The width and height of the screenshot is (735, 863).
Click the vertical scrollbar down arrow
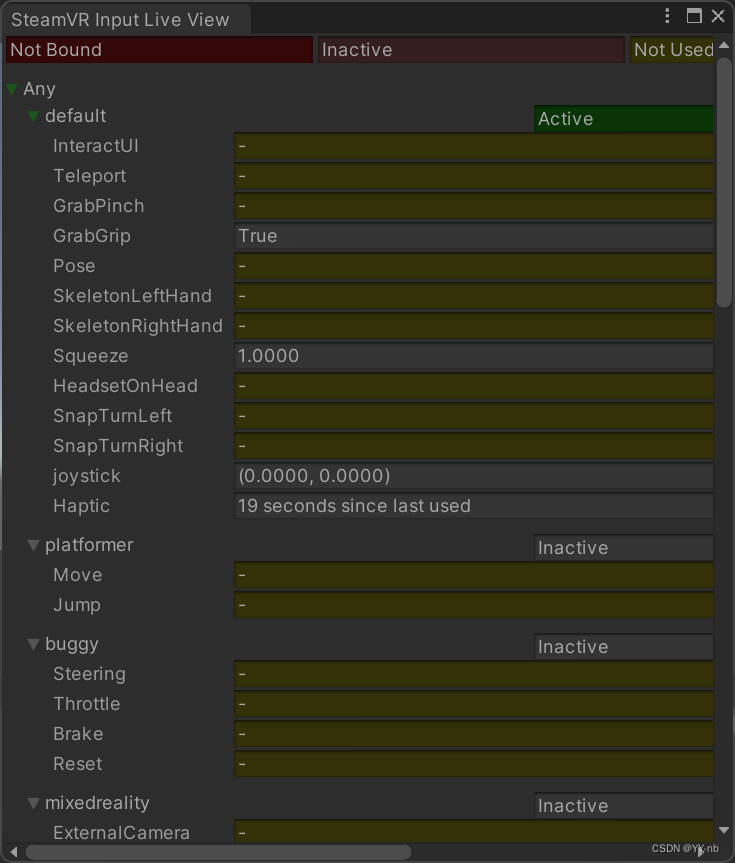pos(724,830)
